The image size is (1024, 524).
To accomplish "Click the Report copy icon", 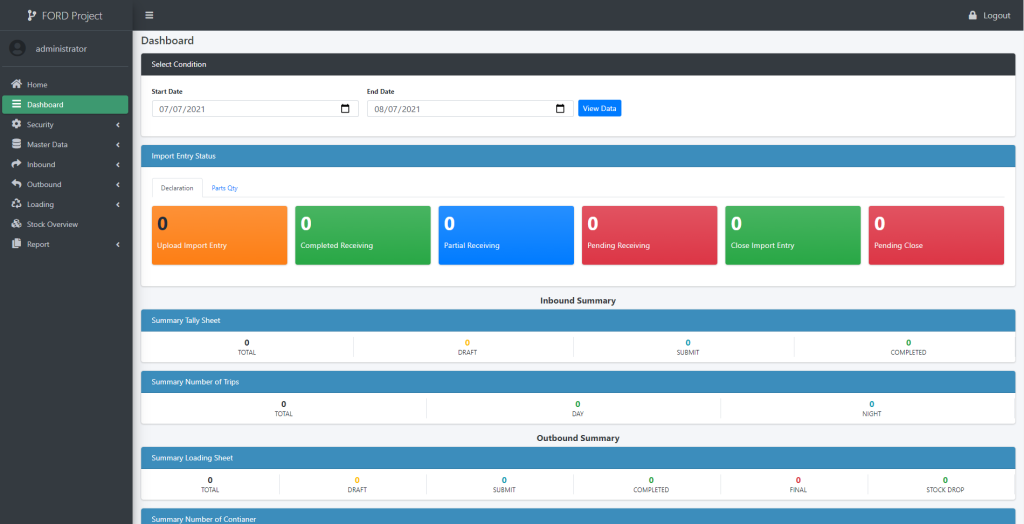I will [x=16, y=244].
